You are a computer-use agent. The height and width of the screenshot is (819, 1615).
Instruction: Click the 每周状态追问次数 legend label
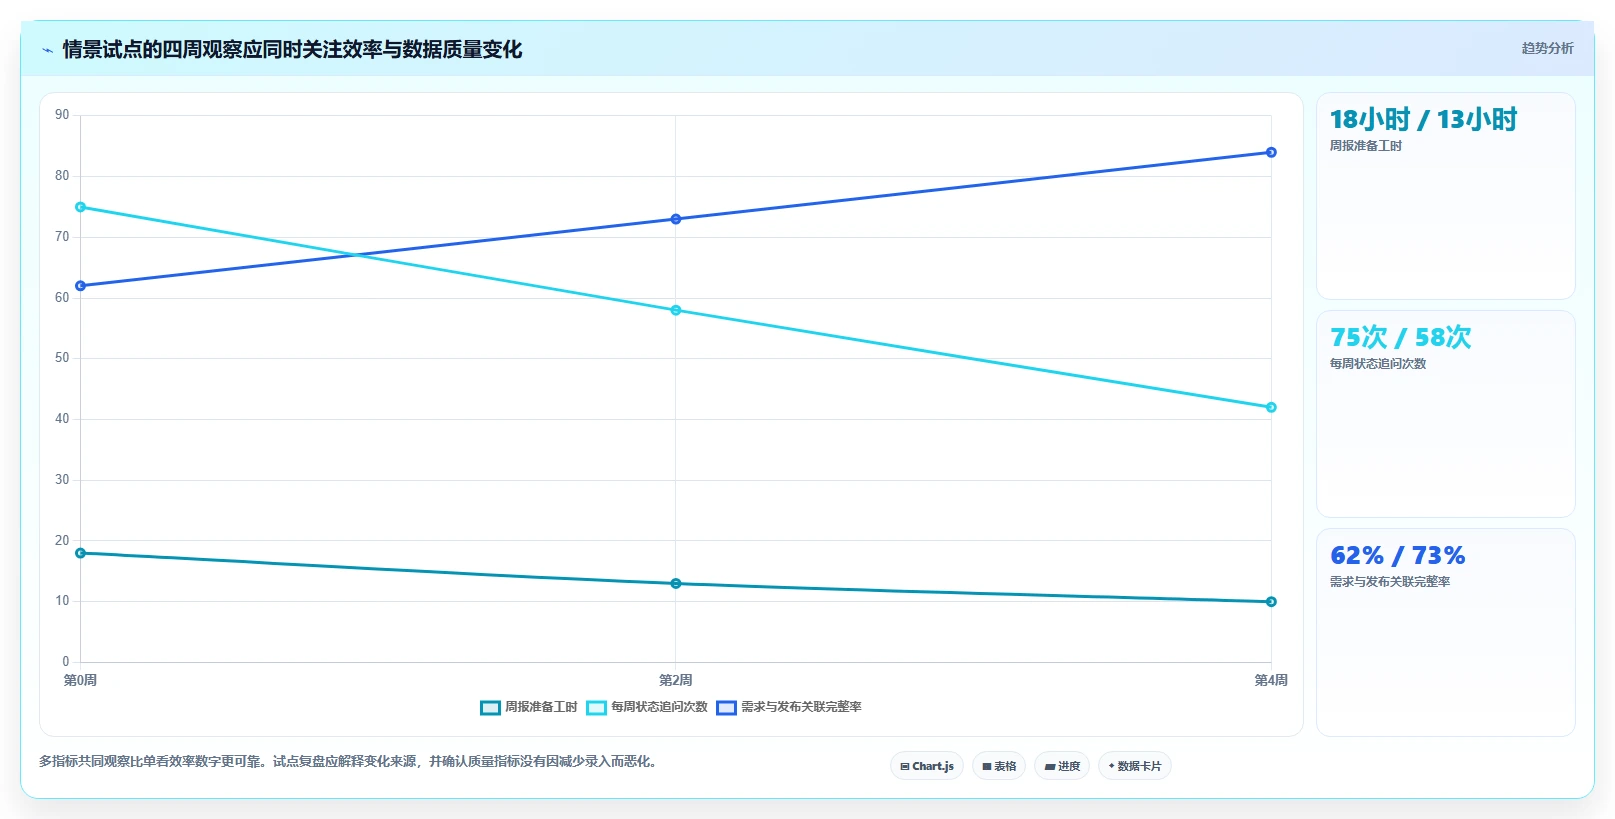tap(660, 707)
